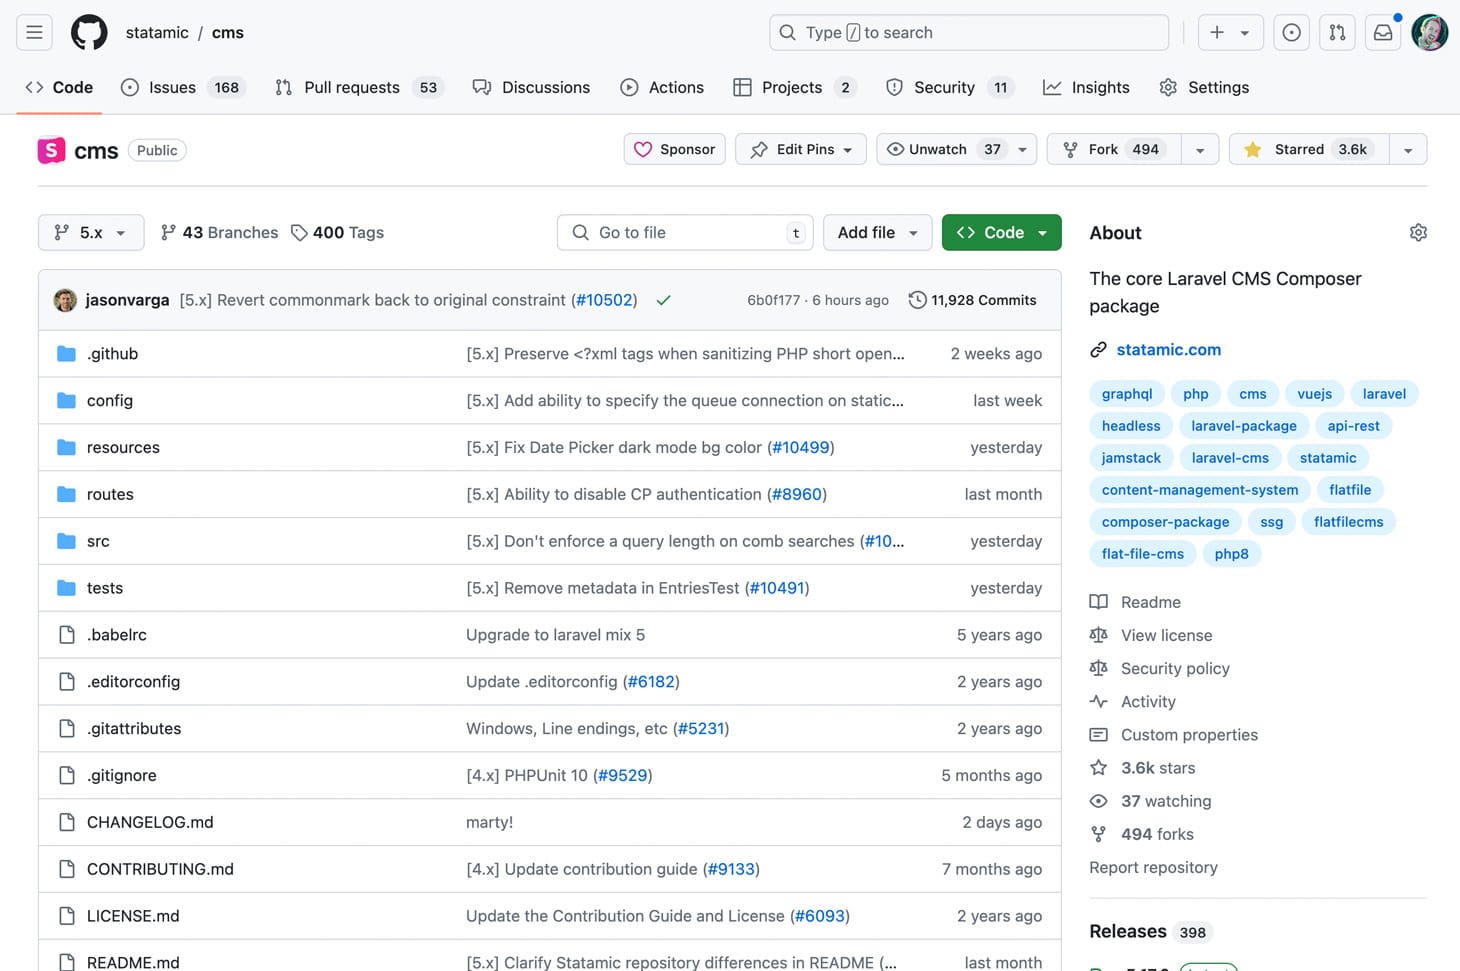The height and width of the screenshot is (971, 1460).
Task: Expand the Add file dropdown
Action: (x=877, y=232)
